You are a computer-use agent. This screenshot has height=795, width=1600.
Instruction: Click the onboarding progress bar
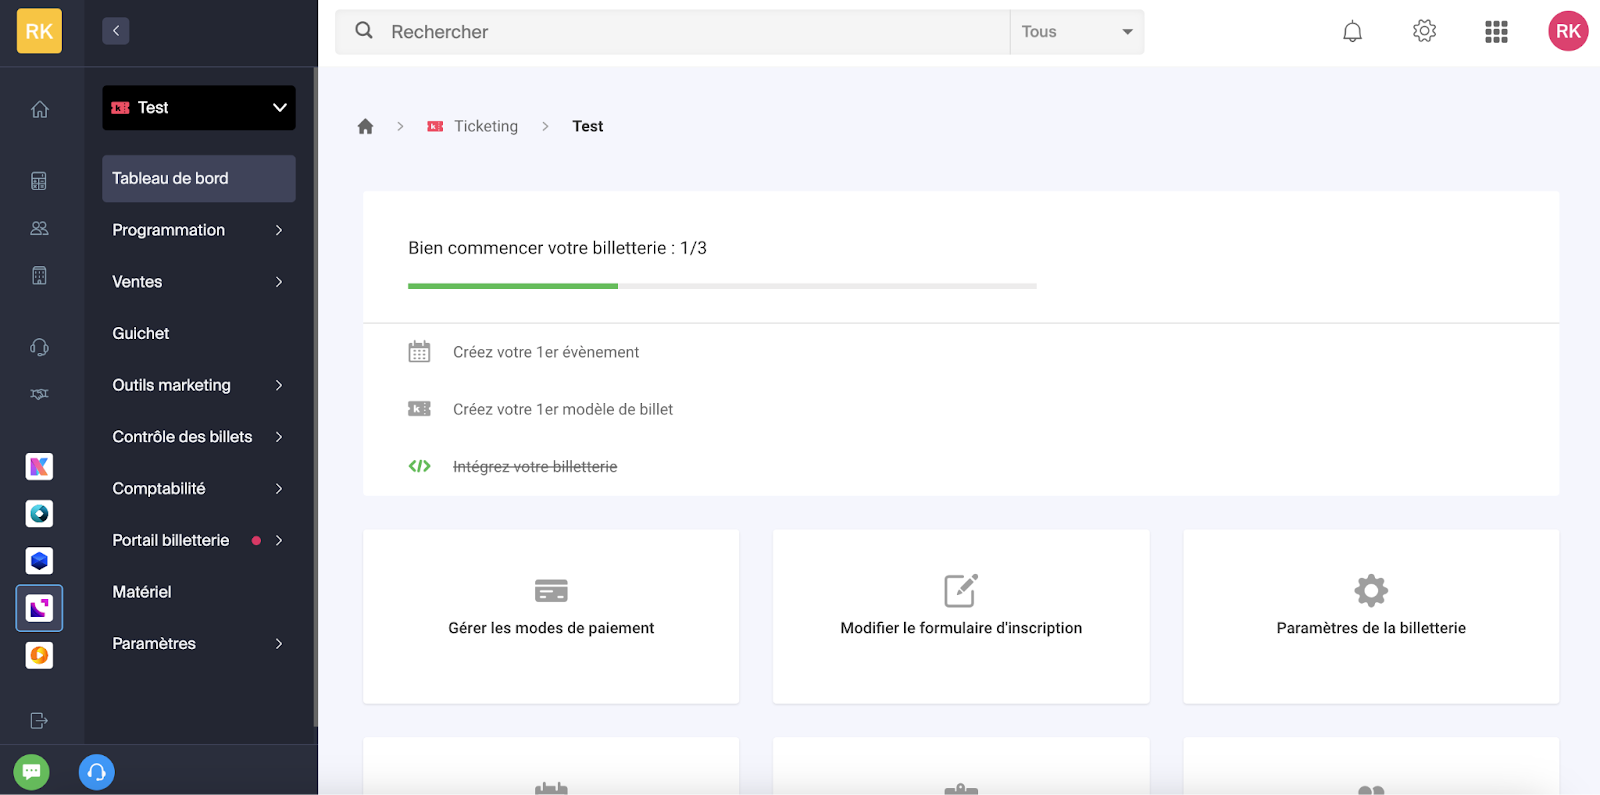coord(721,286)
